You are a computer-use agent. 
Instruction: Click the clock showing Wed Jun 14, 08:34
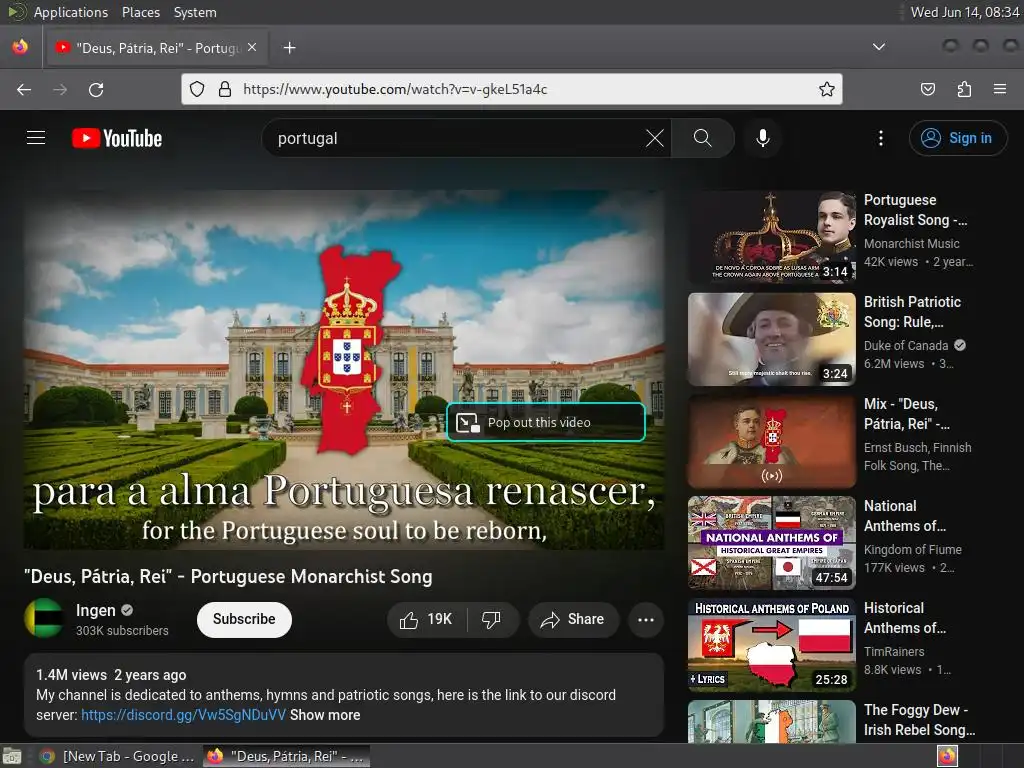click(965, 12)
